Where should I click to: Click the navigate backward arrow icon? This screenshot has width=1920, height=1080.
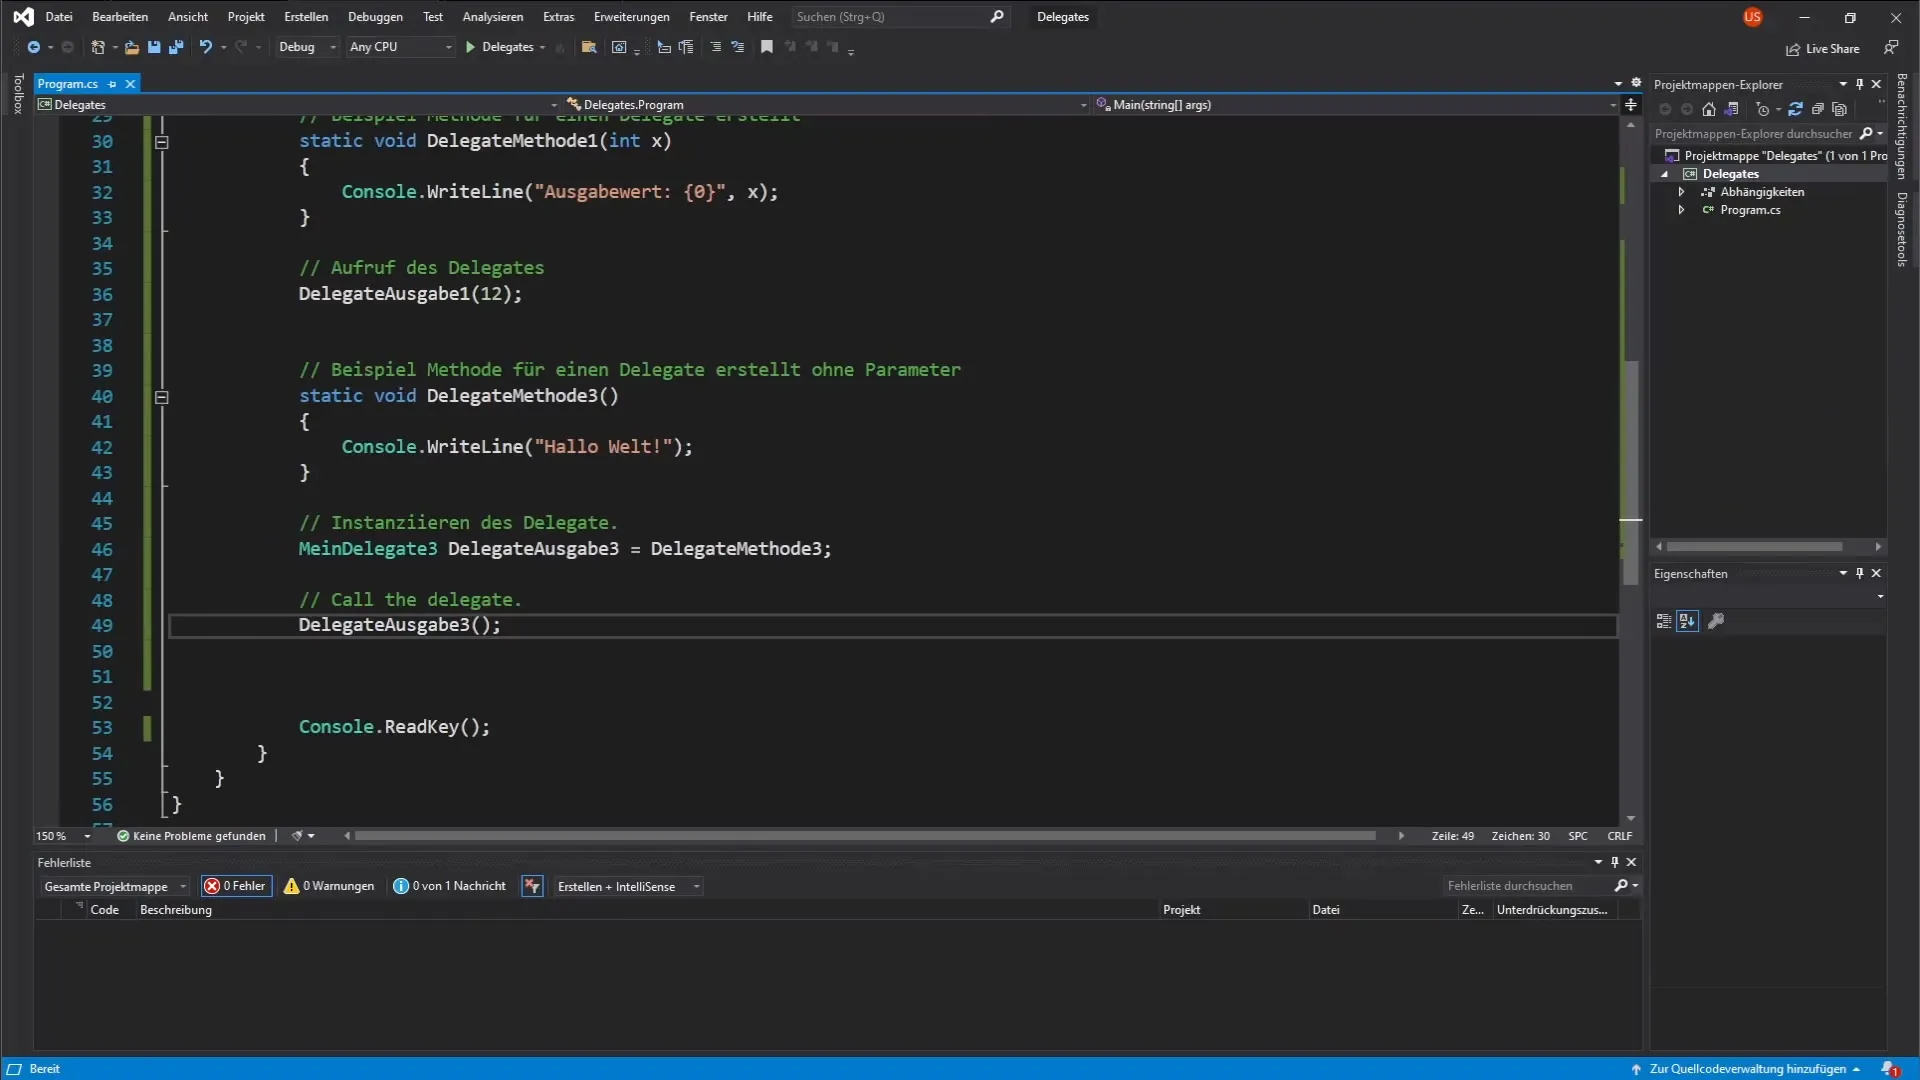point(33,47)
